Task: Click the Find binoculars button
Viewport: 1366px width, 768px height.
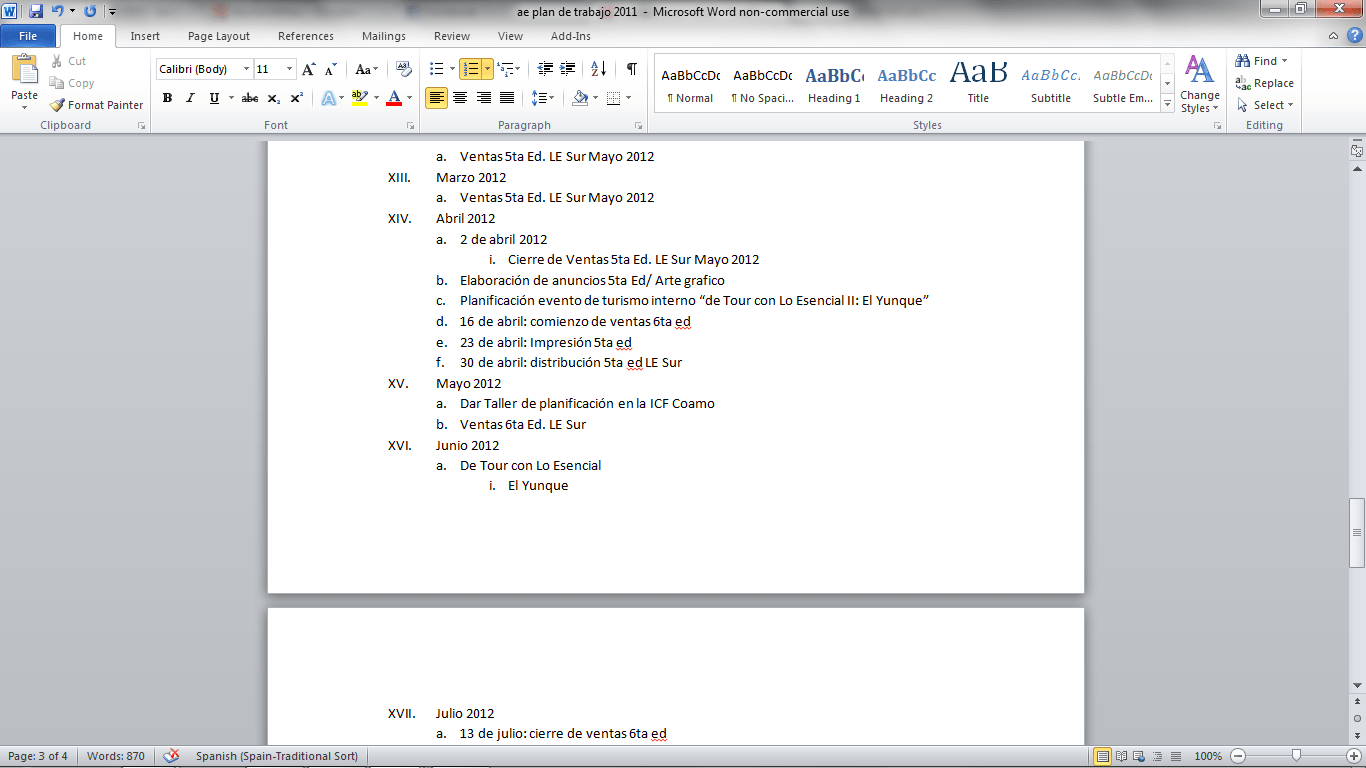Action: (x=1262, y=61)
